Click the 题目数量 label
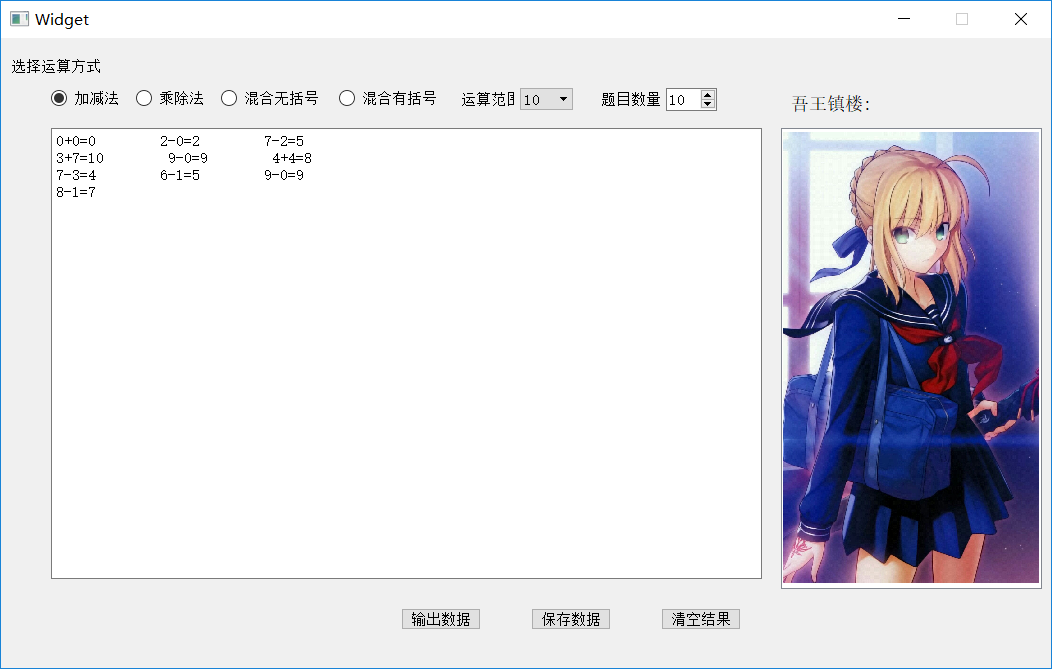The width and height of the screenshot is (1052, 669). [631, 99]
